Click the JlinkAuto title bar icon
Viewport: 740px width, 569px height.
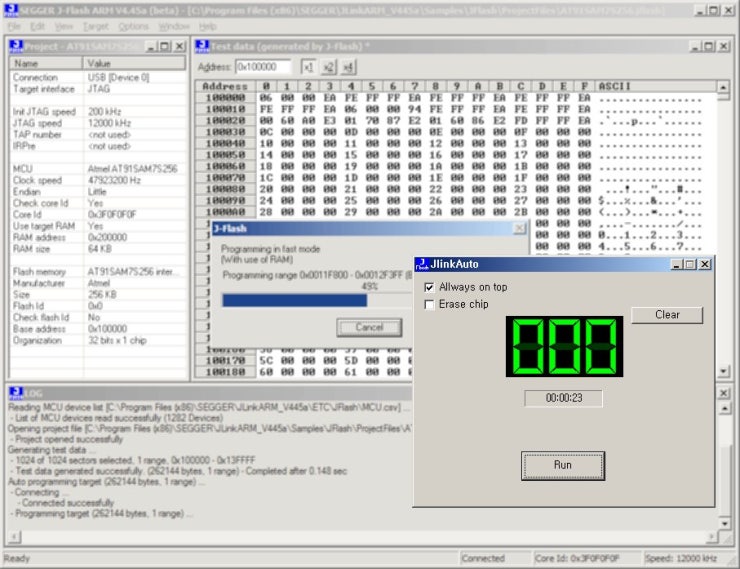[x=421, y=264]
